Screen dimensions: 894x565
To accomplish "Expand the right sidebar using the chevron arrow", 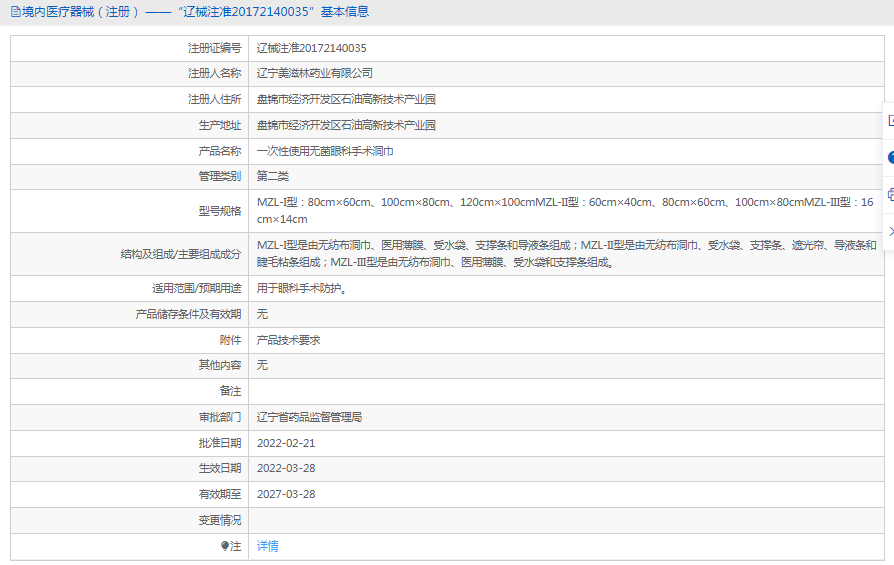I will 890,231.
